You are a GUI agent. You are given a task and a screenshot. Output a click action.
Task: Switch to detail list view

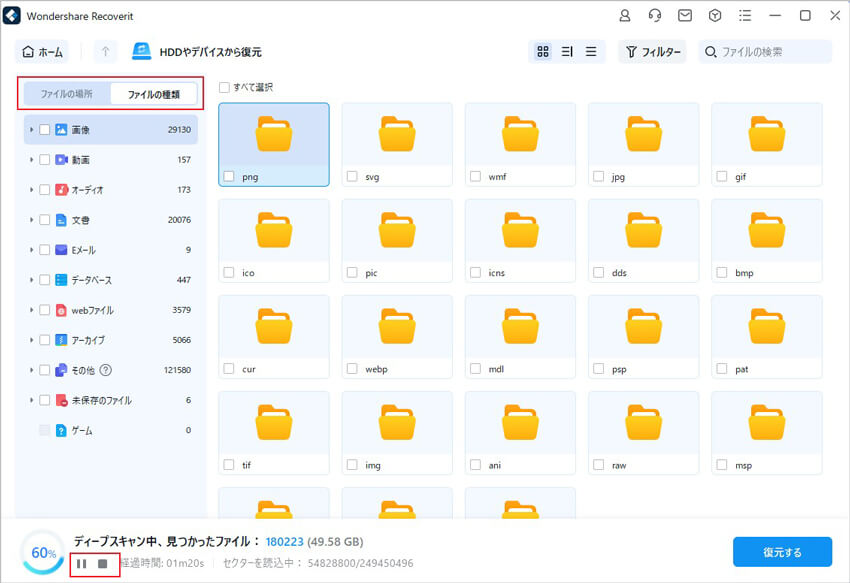point(567,52)
